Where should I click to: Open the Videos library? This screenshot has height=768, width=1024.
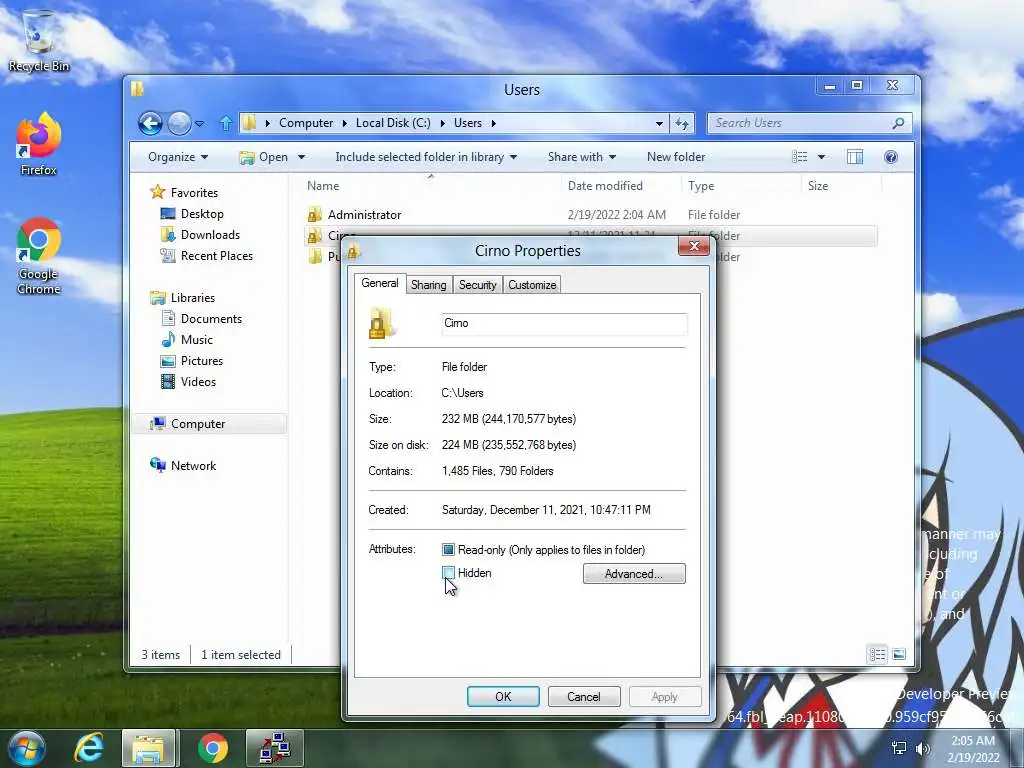pyautogui.click(x=198, y=381)
